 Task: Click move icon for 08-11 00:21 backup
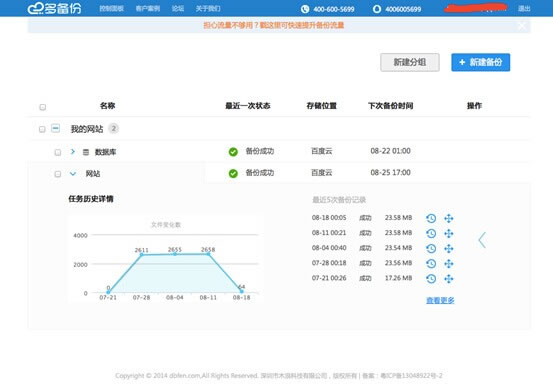click(449, 233)
